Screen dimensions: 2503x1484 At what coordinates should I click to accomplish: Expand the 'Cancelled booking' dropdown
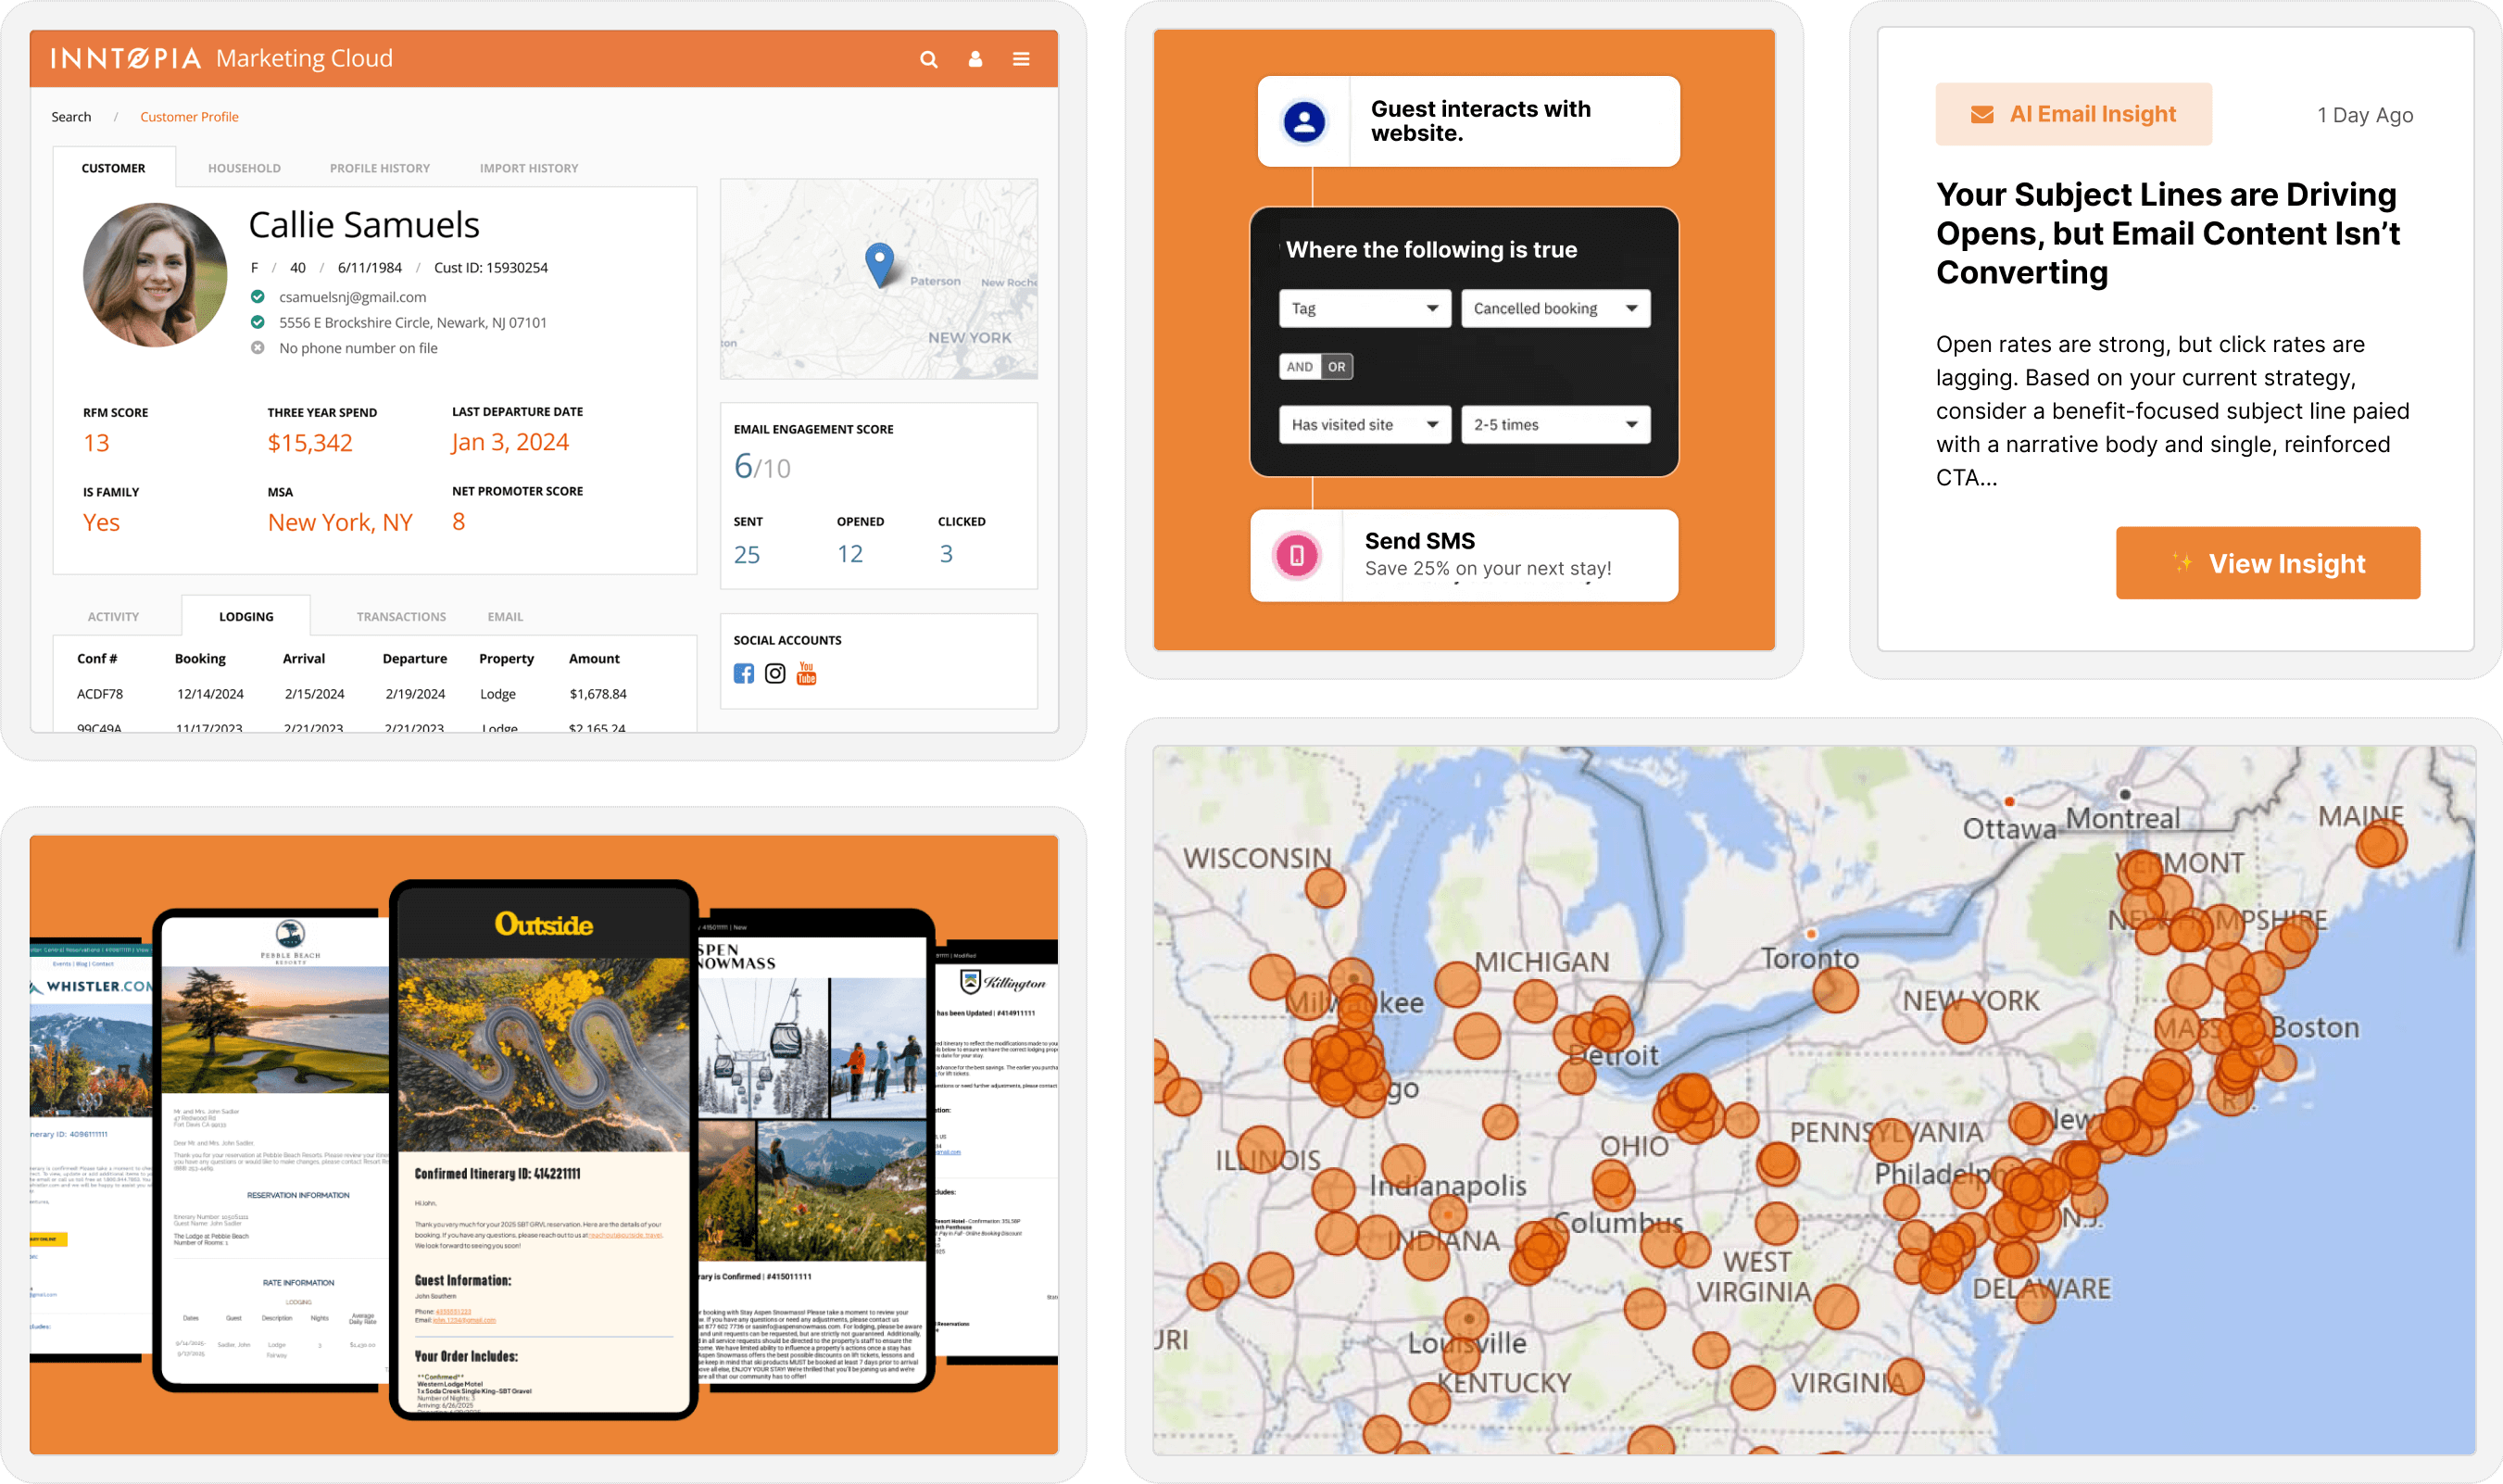point(1555,308)
